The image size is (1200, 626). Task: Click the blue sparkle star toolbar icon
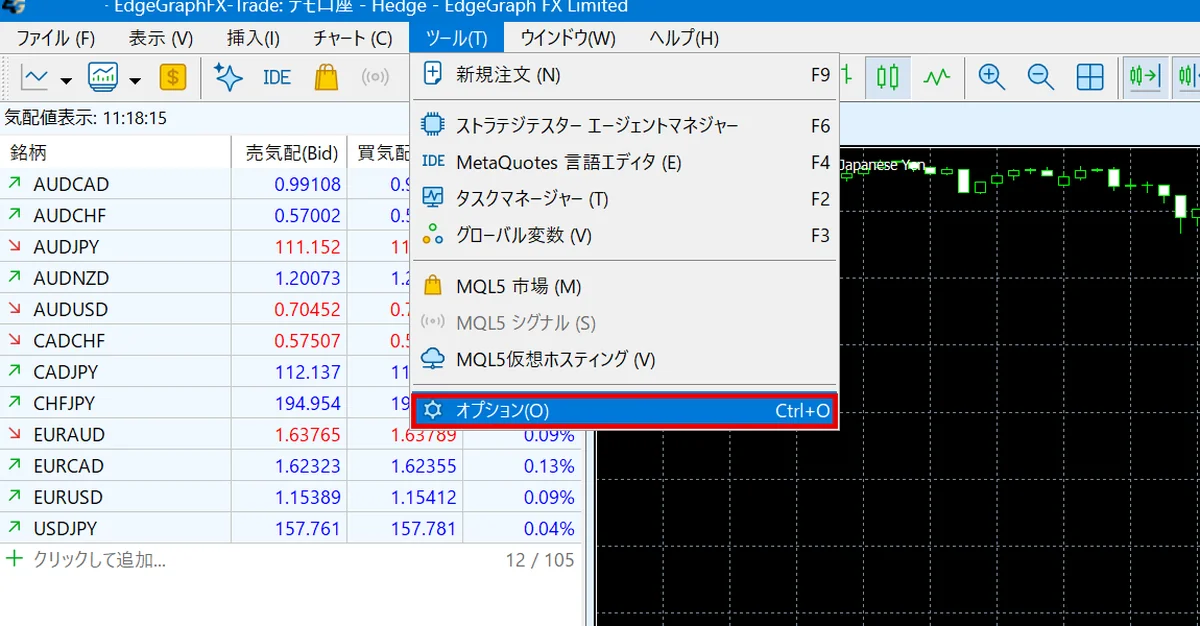229,77
